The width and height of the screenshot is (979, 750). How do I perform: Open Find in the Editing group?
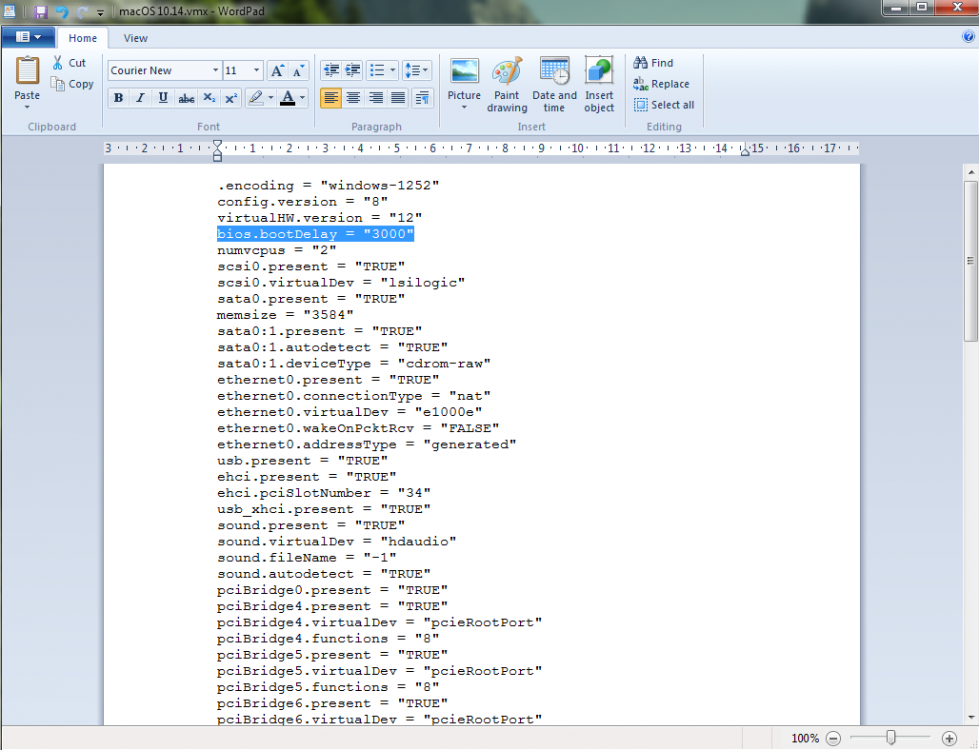[653, 62]
